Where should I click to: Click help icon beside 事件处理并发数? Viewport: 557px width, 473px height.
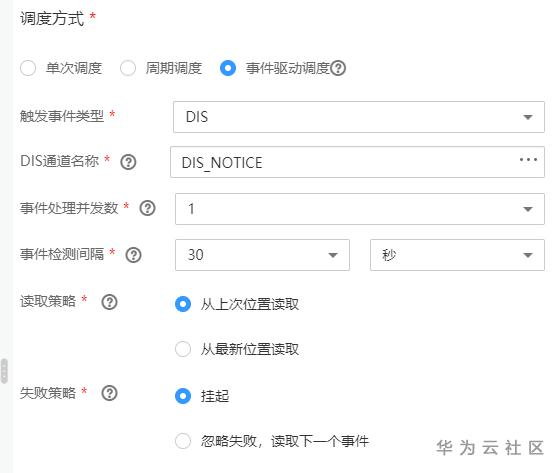[147, 208]
